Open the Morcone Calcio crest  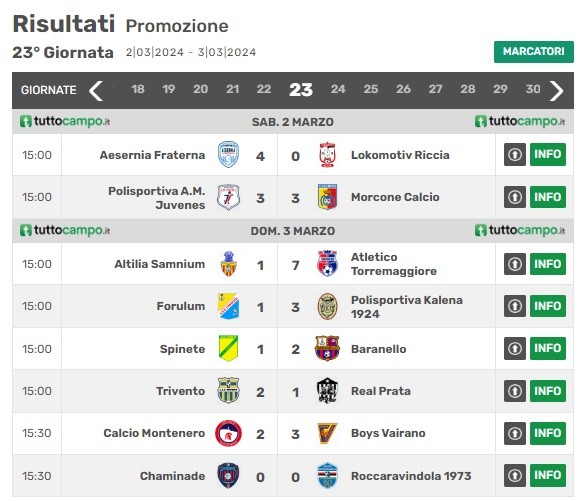pyautogui.click(x=327, y=197)
